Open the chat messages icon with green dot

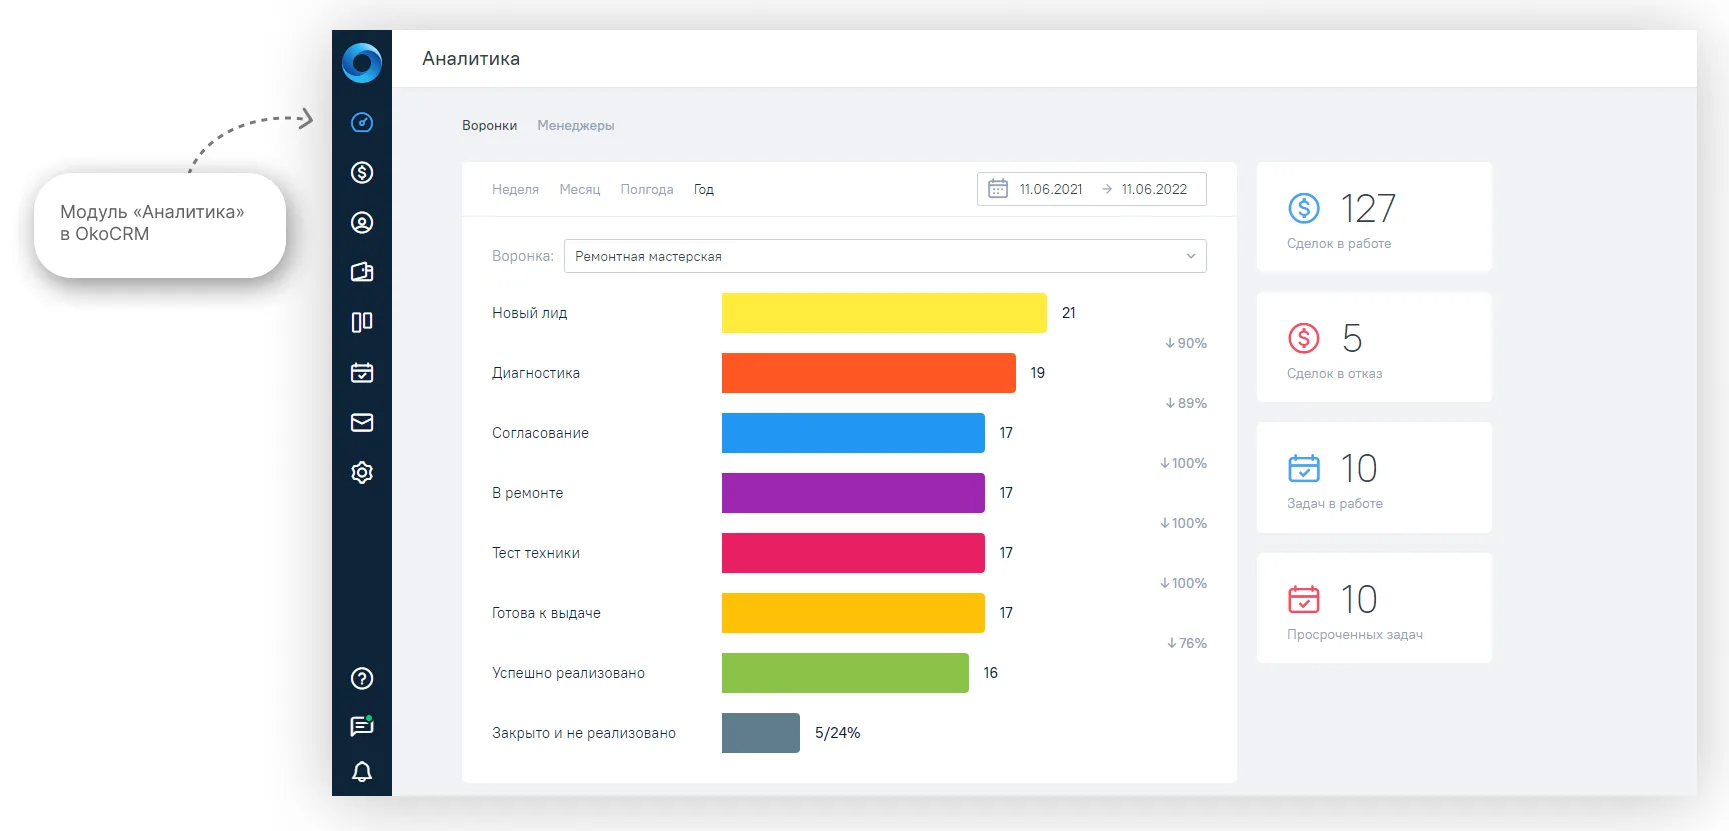pyautogui.click(x=362, y=726)
